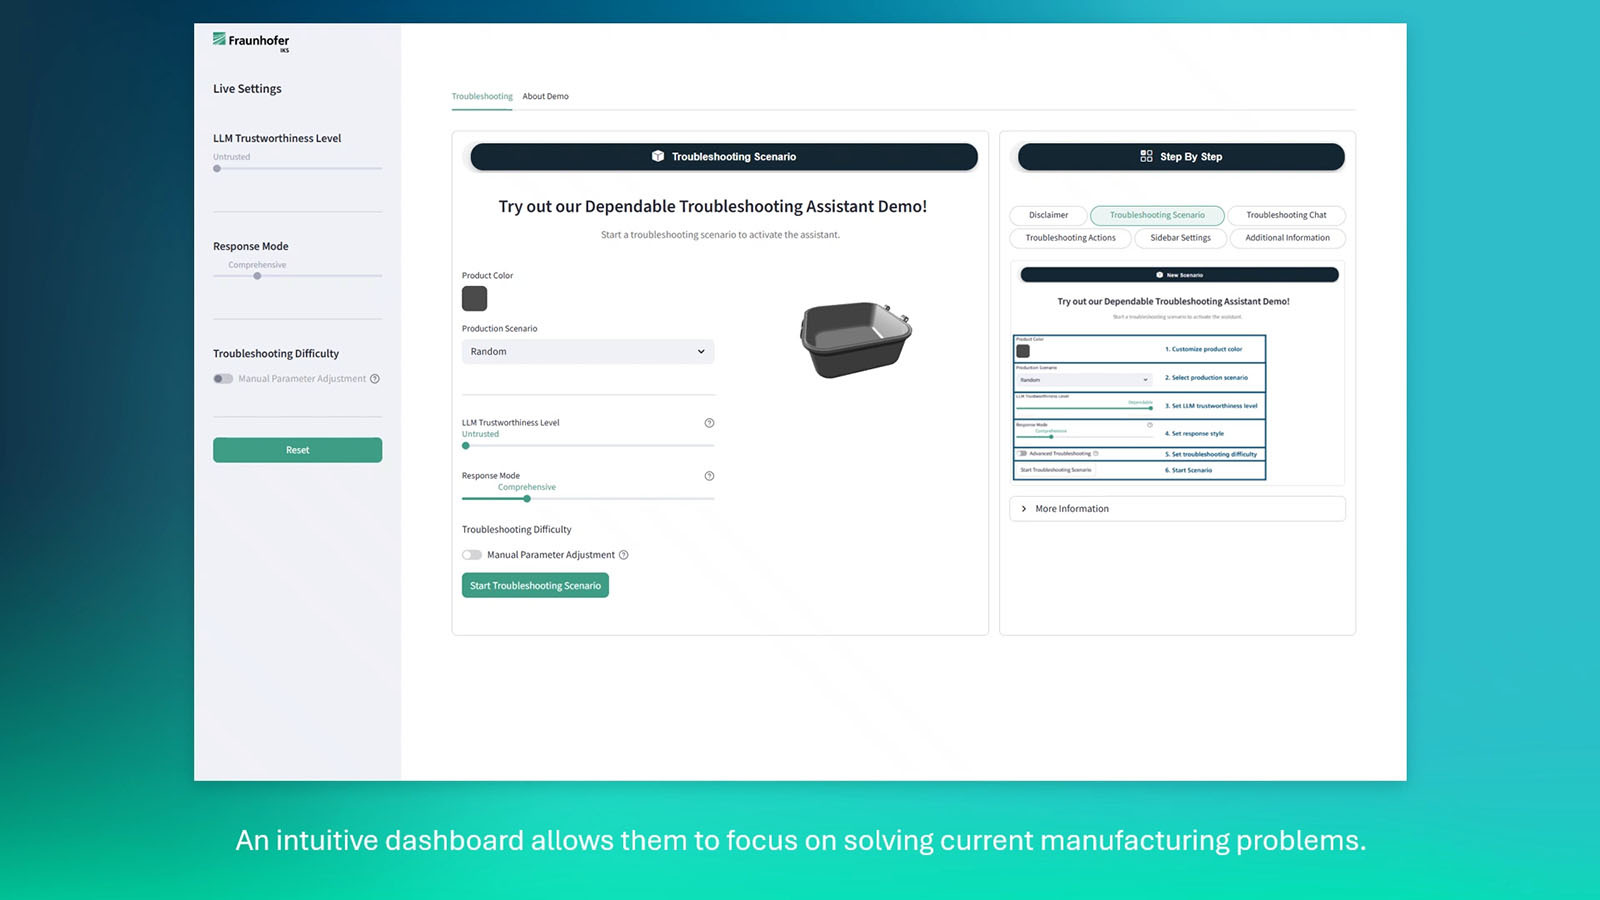
Task: Open the Troubleshooting Chat step pill
Action: coord(1286,215)
